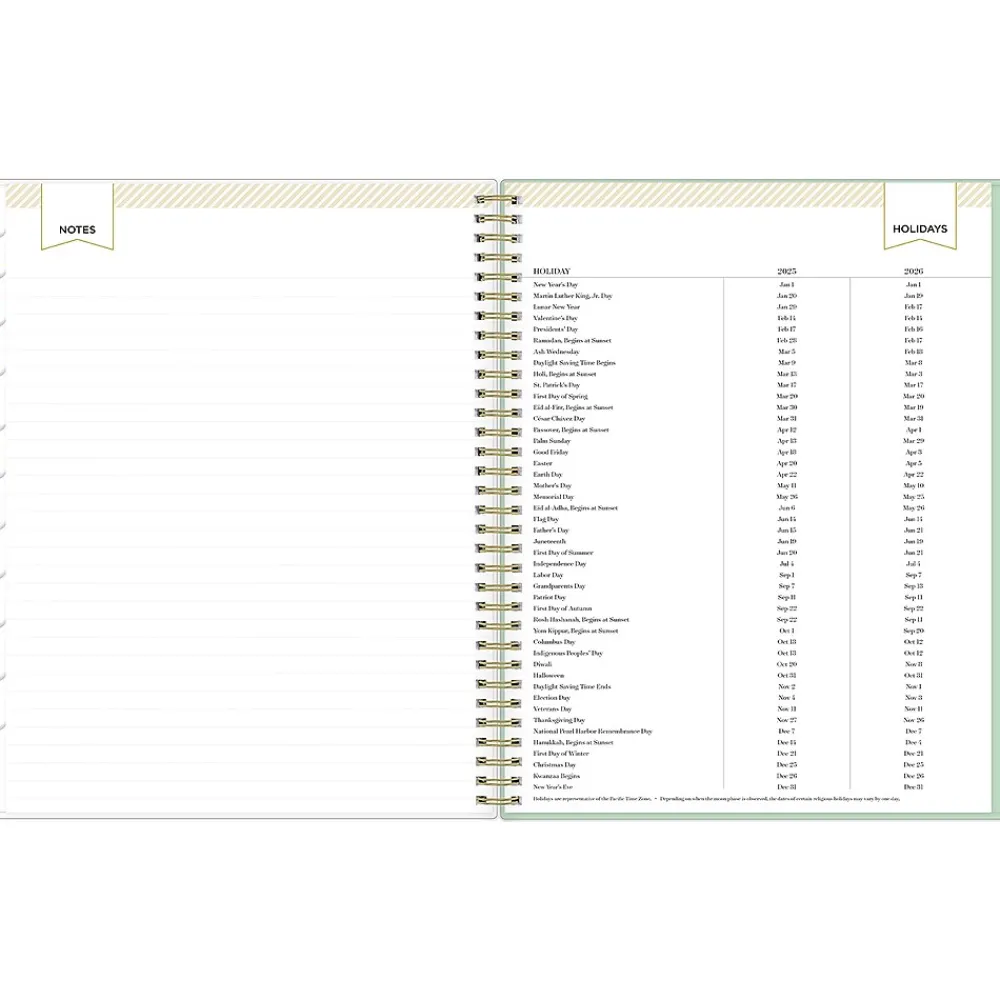
Task: Select the Halloween holiday entry
Action: point(548,676)
